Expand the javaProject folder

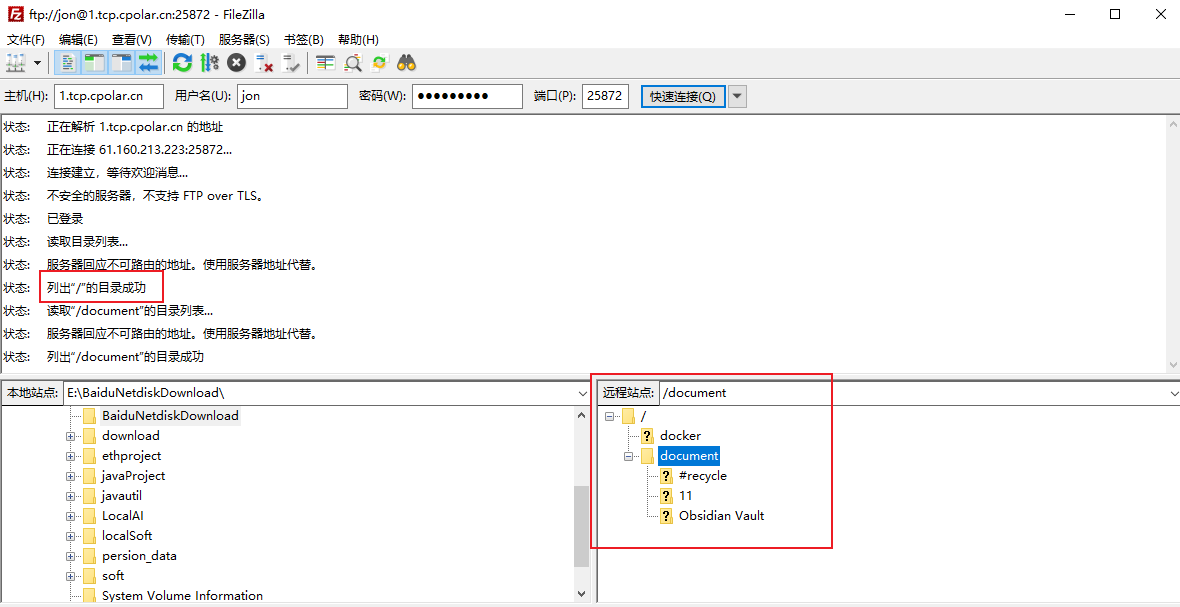pos(71,476)
